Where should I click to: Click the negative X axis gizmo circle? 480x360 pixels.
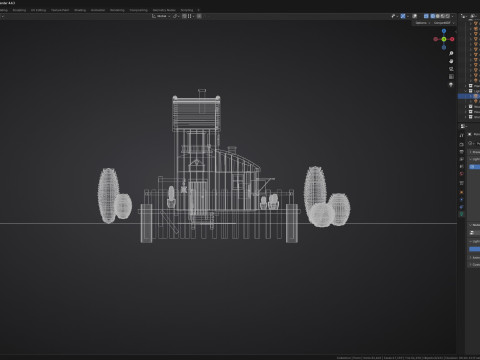(x=435, y=39)
